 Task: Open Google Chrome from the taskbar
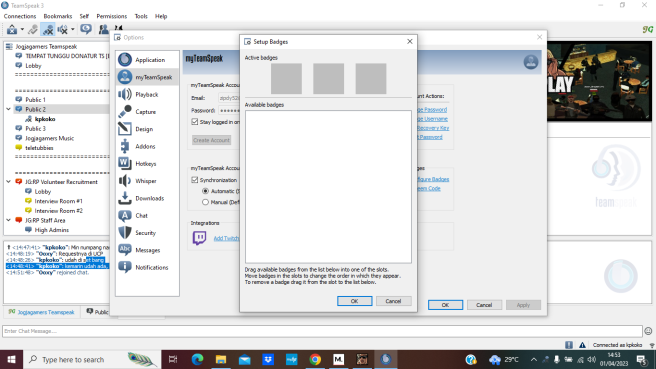click(x=315, y=359)
